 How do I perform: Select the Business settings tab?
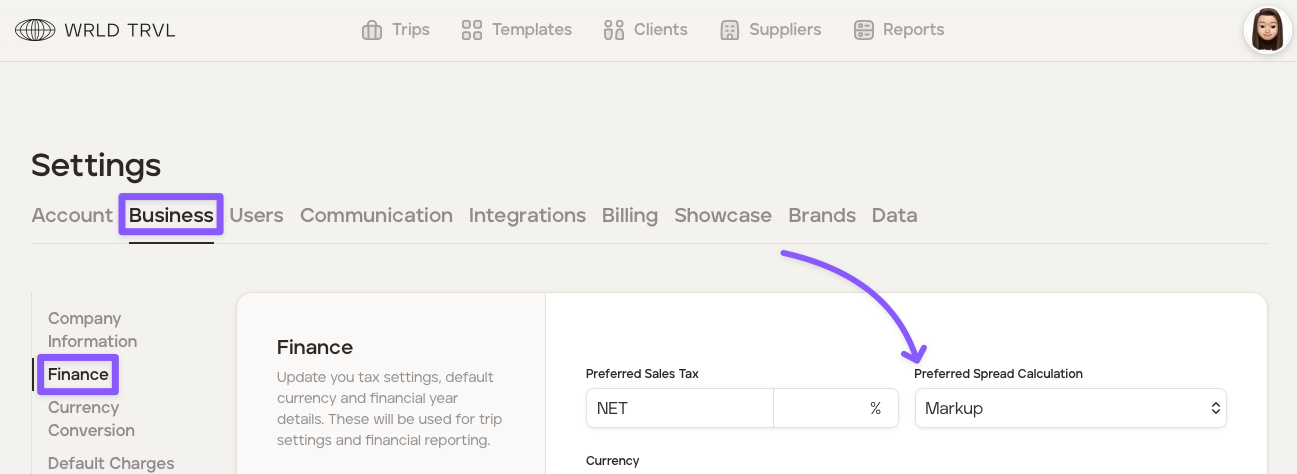click(x=171, y=215)
